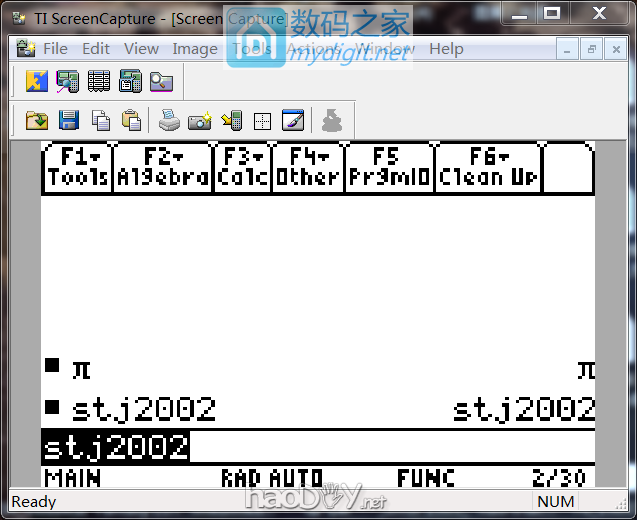Click the copy icon in the toolbar
Image resolution: width=637 pixels, height=520 pixels.
tap(100, 121)
